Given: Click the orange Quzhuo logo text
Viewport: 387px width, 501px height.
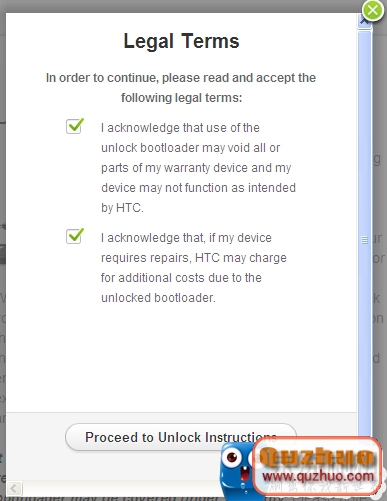Looking at the screenshot, I should pos(317,457).
